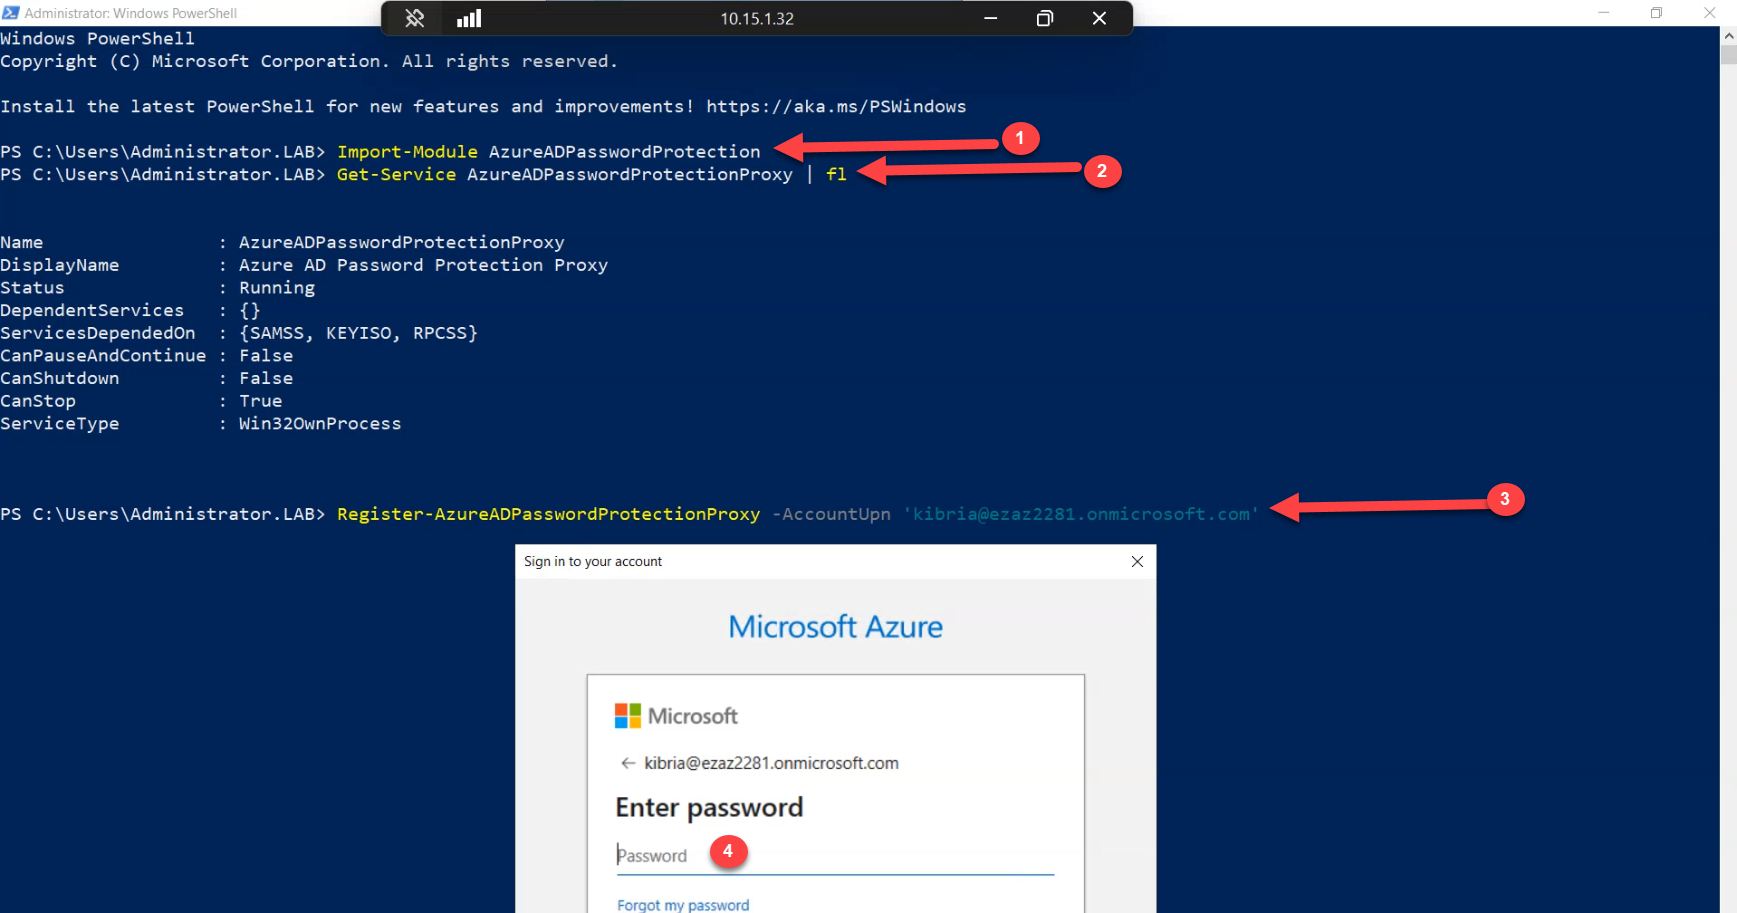The image size is (1737, 913).
Task: Click the signal strength icon in connection bar
Action: tap(469, 18)
